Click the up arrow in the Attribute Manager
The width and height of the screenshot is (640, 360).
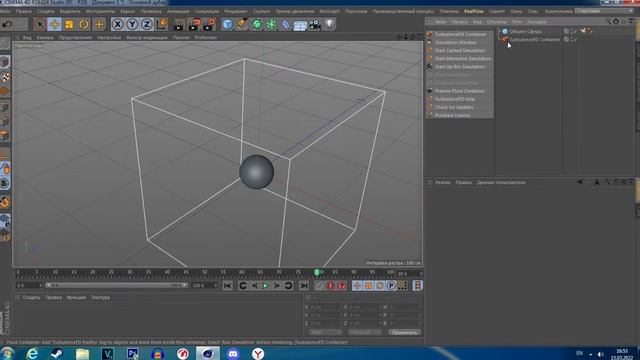(x=597, y=182)
